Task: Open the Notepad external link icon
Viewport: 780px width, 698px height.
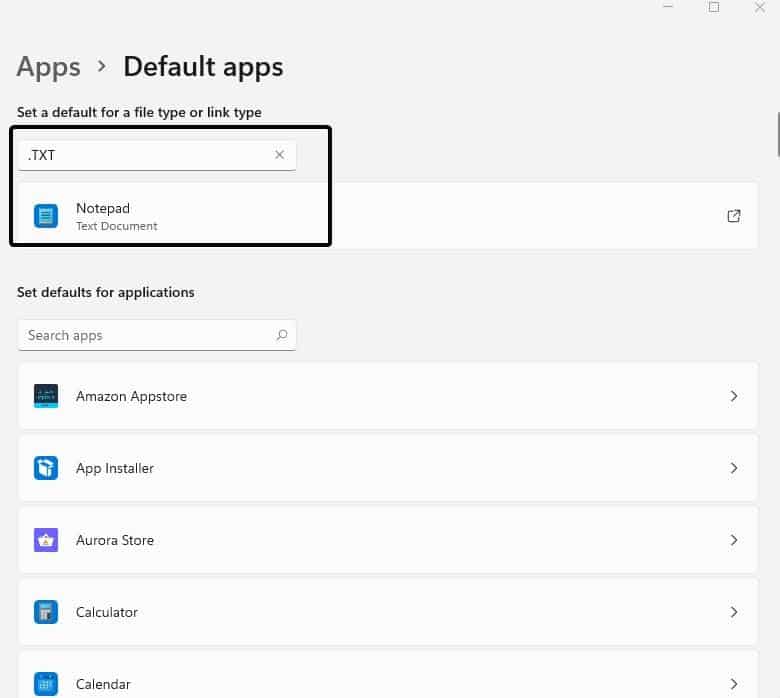Action: click(x=734, y=216)
